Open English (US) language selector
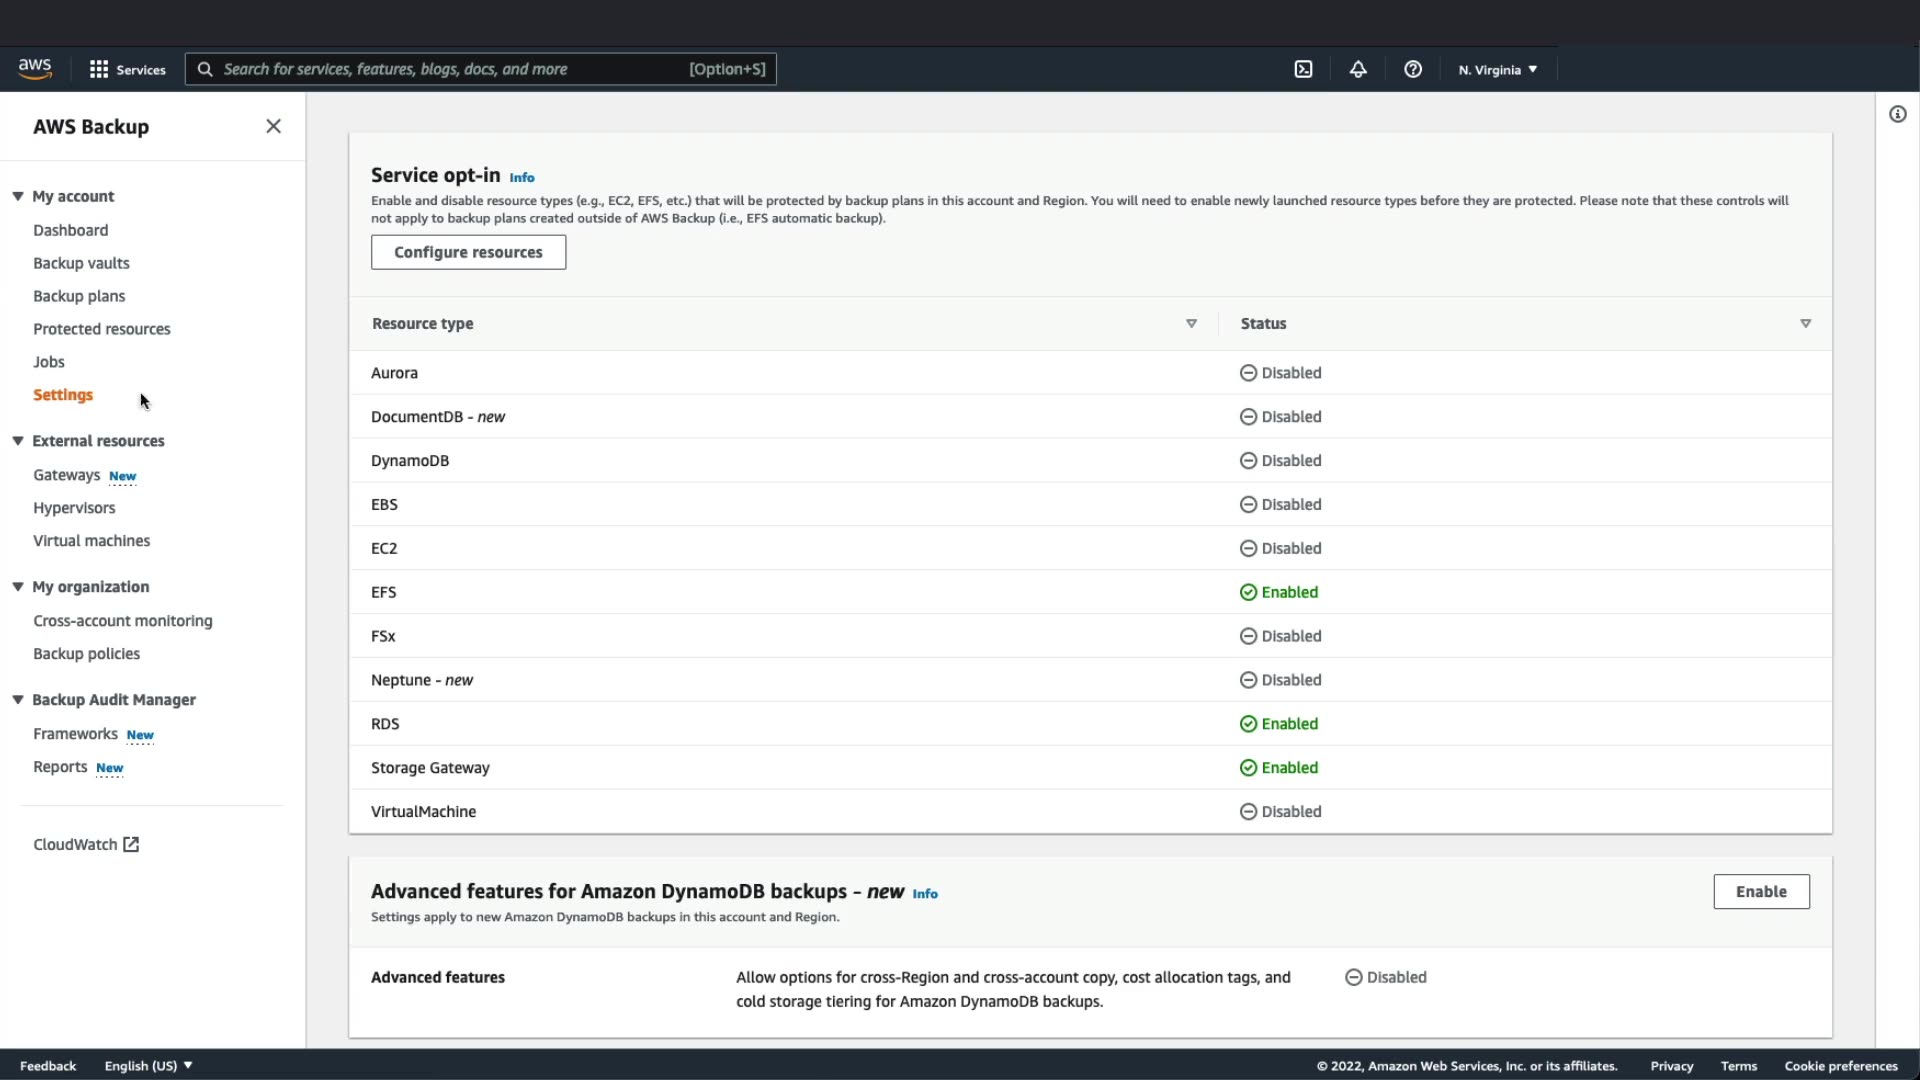Image resolution: width=1920 pixels, height=1080 pixels. (148, 1065)
